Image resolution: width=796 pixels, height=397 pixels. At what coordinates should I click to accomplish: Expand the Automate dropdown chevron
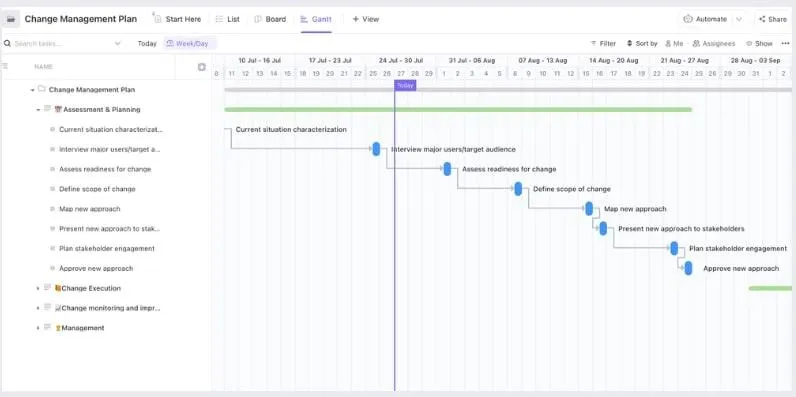tap(739, 19)
